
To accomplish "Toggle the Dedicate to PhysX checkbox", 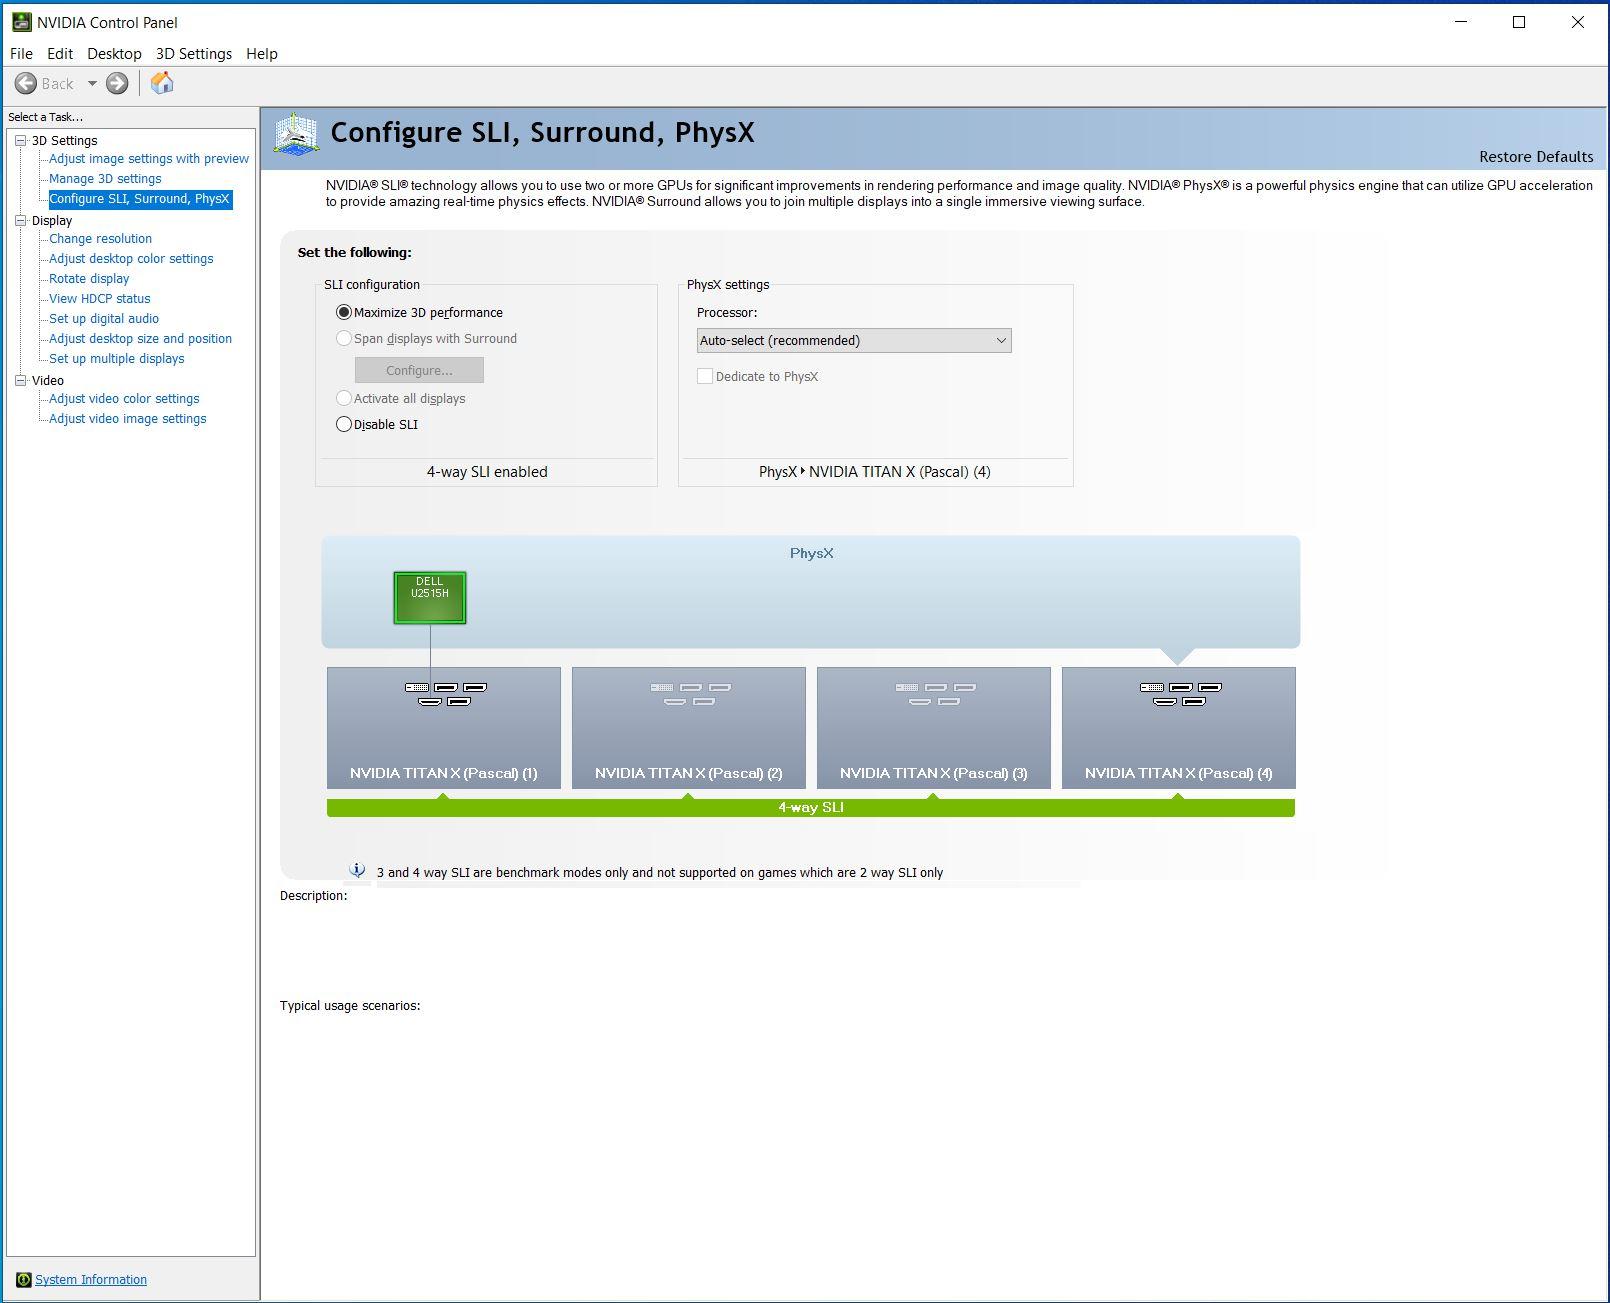I will click(705, 376).
